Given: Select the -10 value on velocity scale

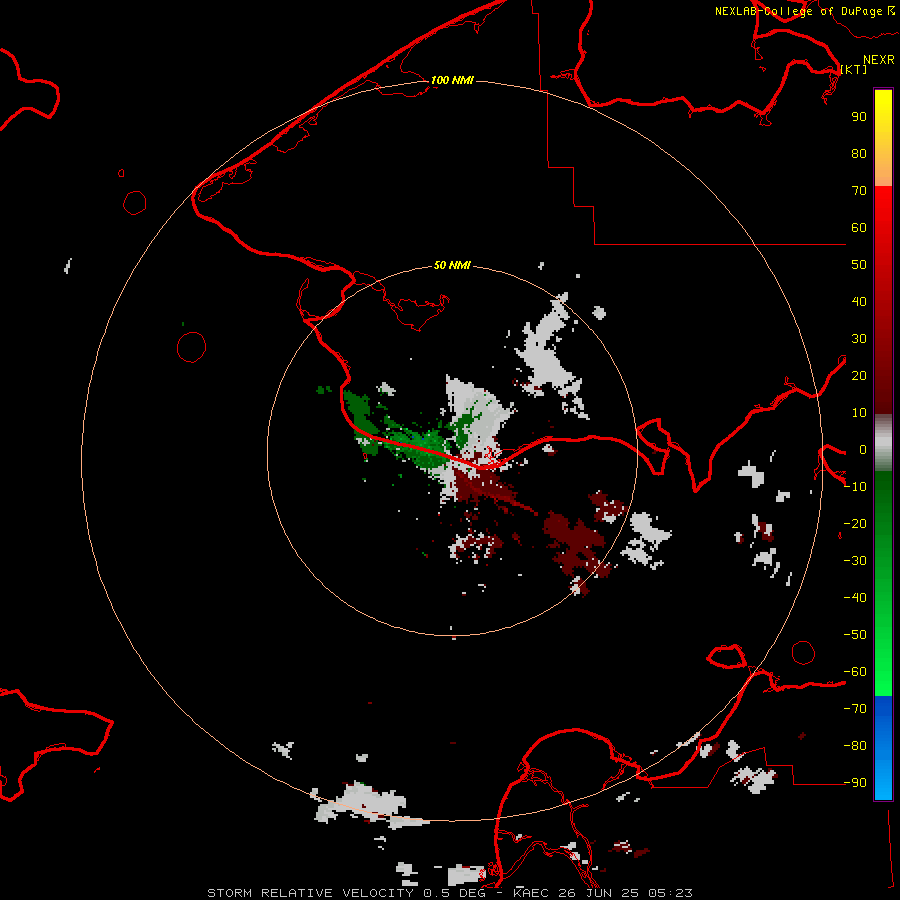Looking at the screenshot, I should pos(855,487).
